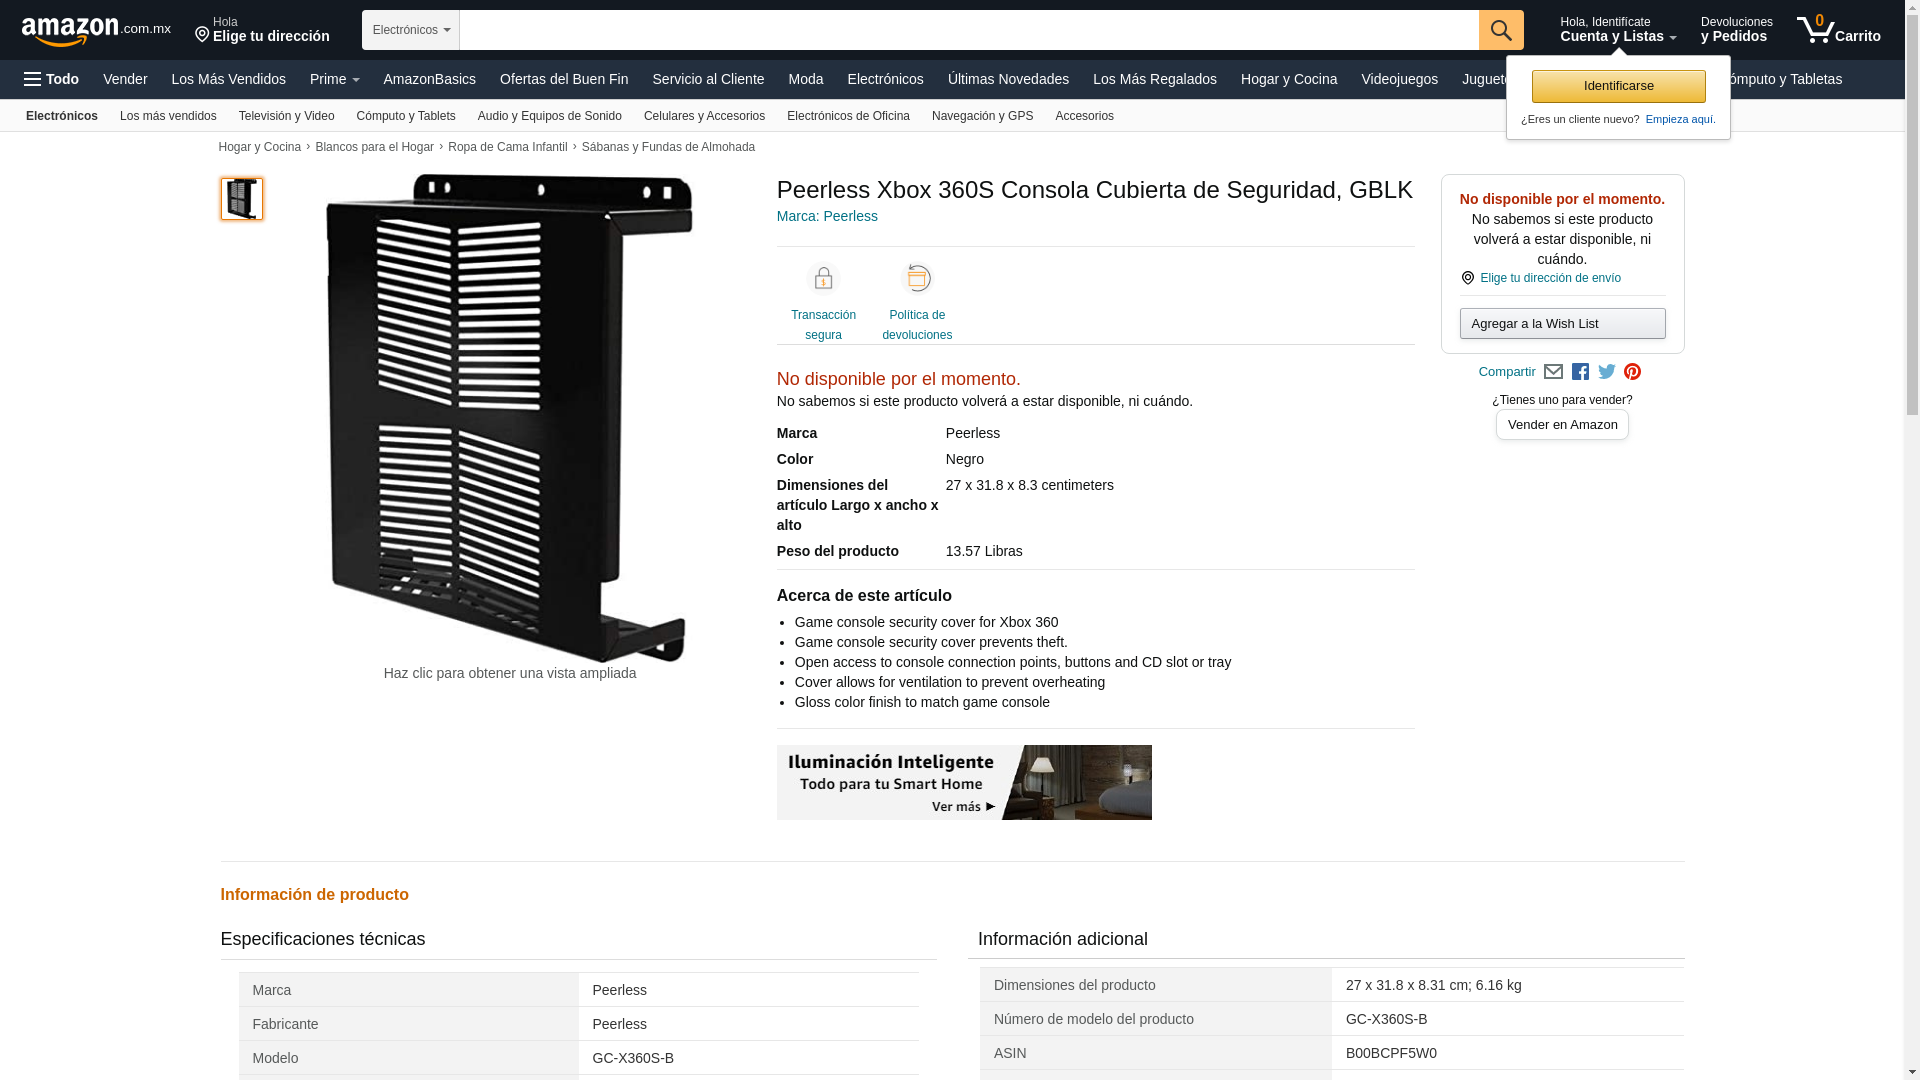This screenshot has height=1080, width=1920.
Task: Click Agregar a la Wish List button
Action: (1562, 324)
